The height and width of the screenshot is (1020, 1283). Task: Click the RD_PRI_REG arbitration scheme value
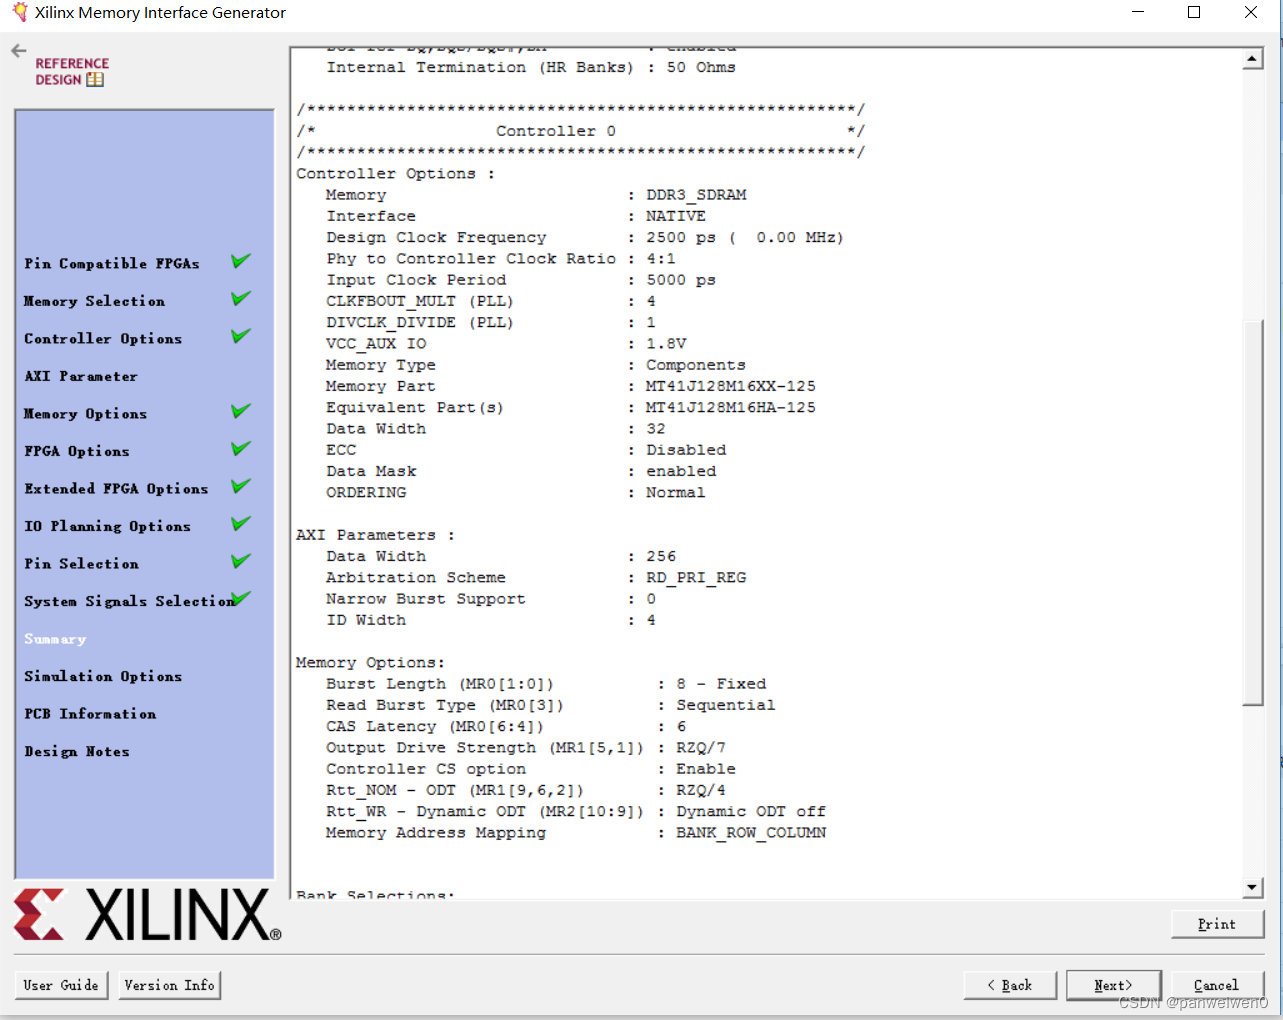point(696,577)
